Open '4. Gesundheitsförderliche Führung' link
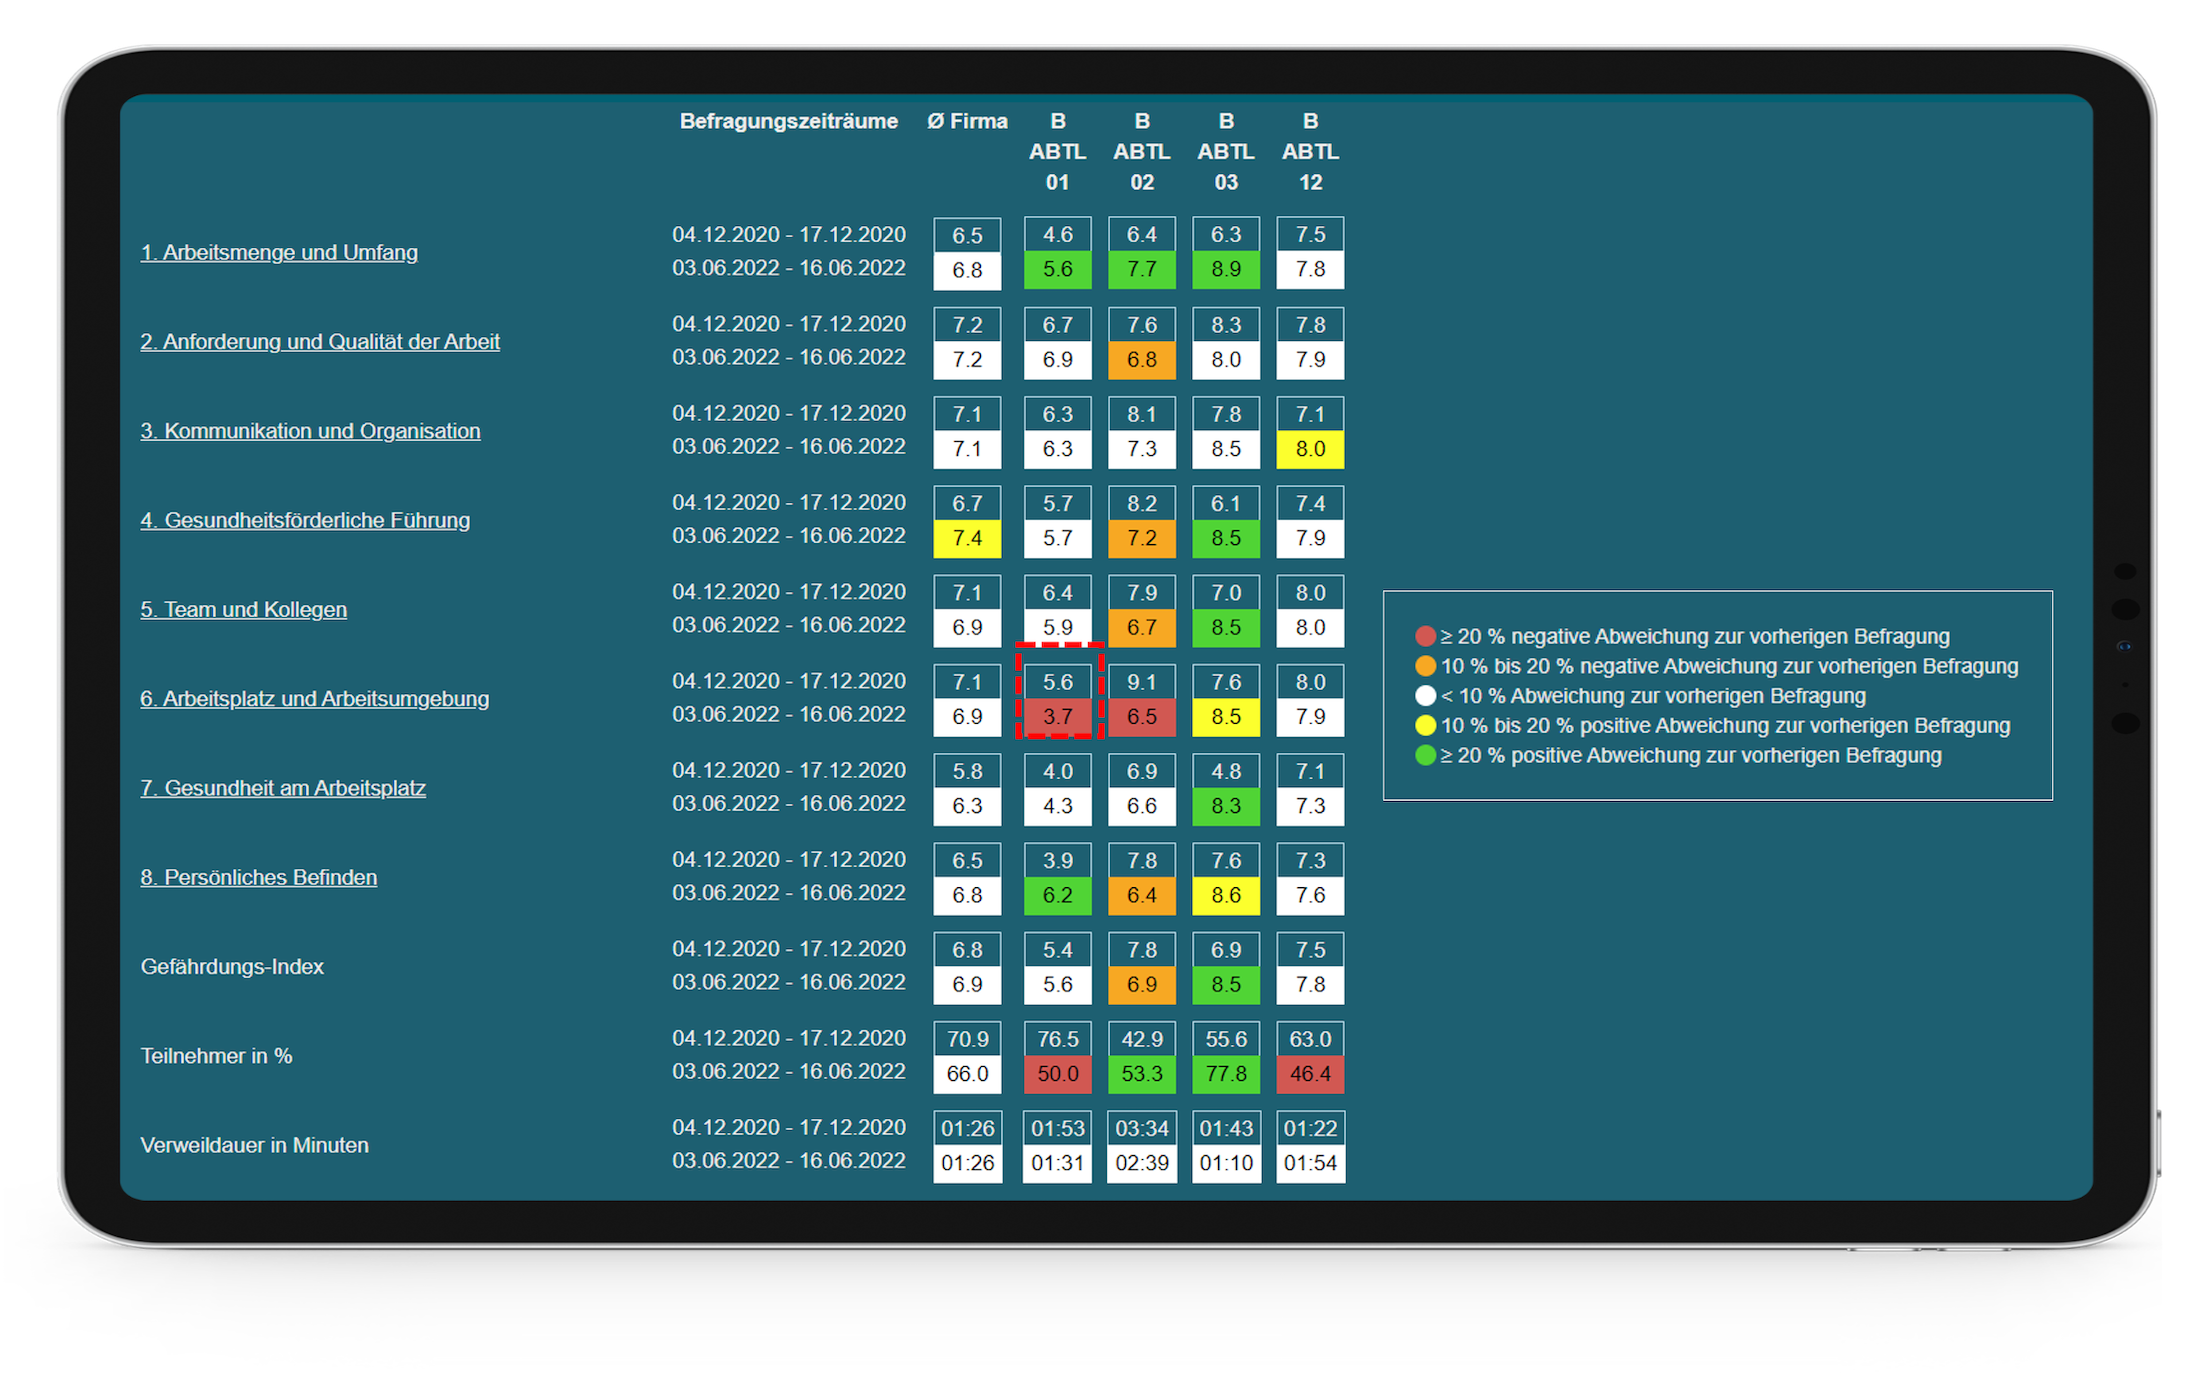The height and width of the screenshot is (1392, 2200). [305, 520]
